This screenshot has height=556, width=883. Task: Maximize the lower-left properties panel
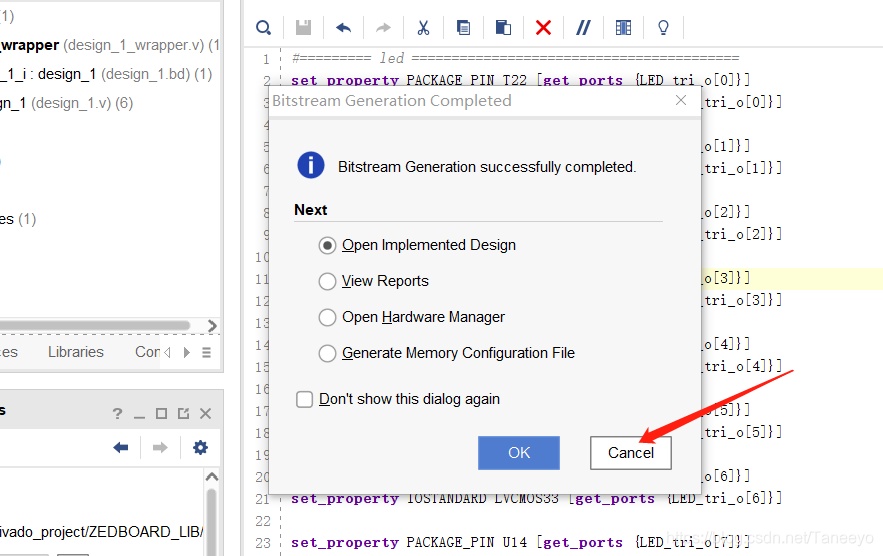tap(162, 414)
